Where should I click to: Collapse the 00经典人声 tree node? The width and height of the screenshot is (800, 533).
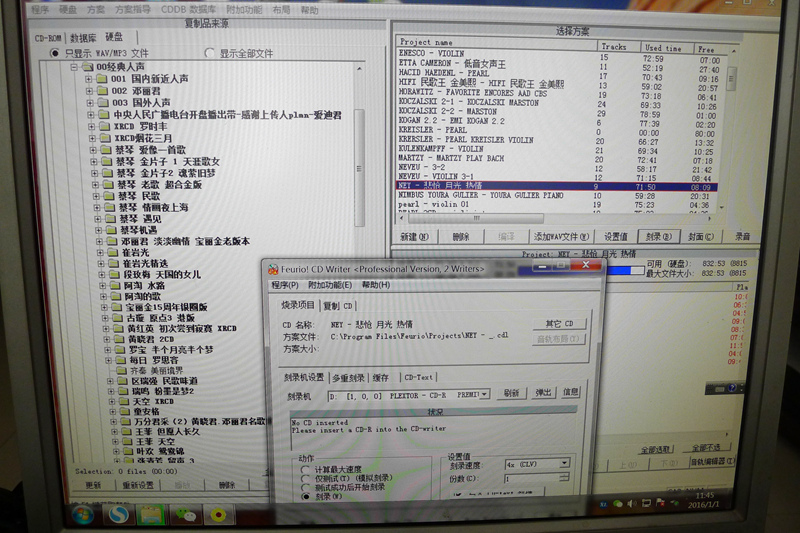tap(74, 67)
